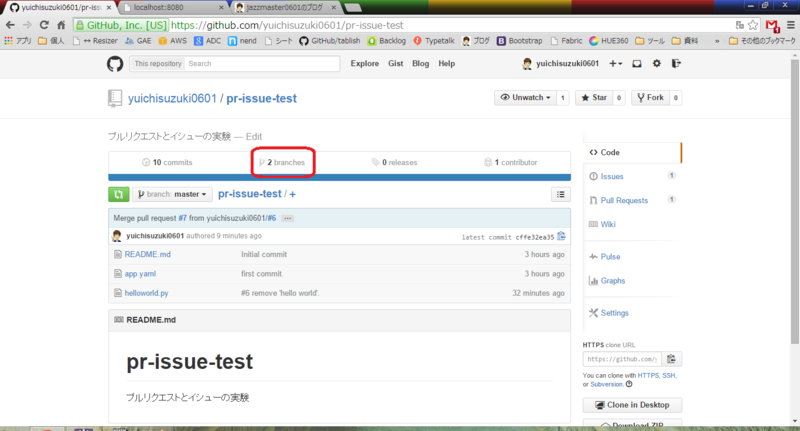Open Pull Requests in sidebar

click(x=624, y=200)
